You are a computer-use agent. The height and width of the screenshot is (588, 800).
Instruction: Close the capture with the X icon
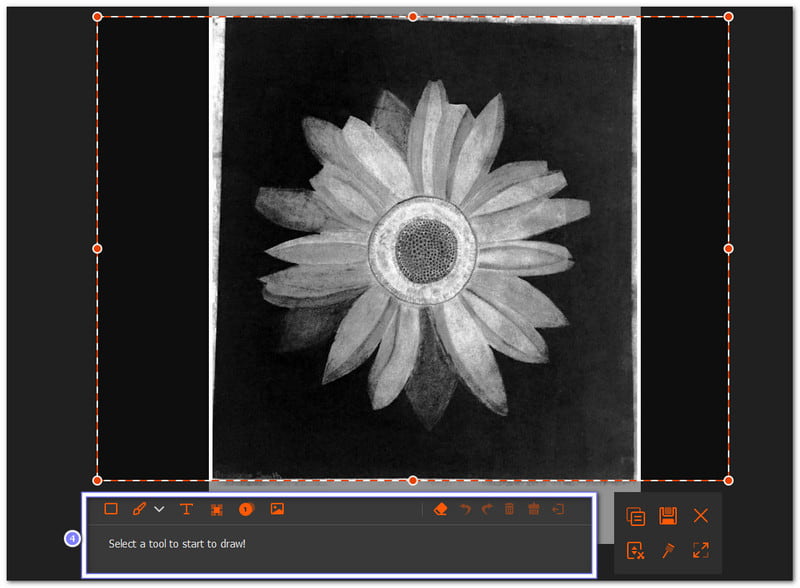pyautogui.click(x=701, y=516)
